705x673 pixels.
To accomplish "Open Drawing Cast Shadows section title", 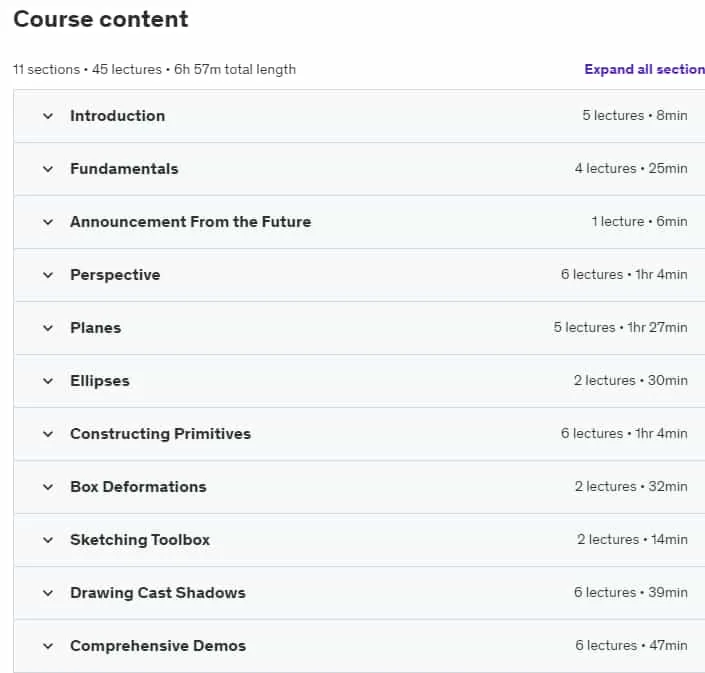I will [158, 593].
